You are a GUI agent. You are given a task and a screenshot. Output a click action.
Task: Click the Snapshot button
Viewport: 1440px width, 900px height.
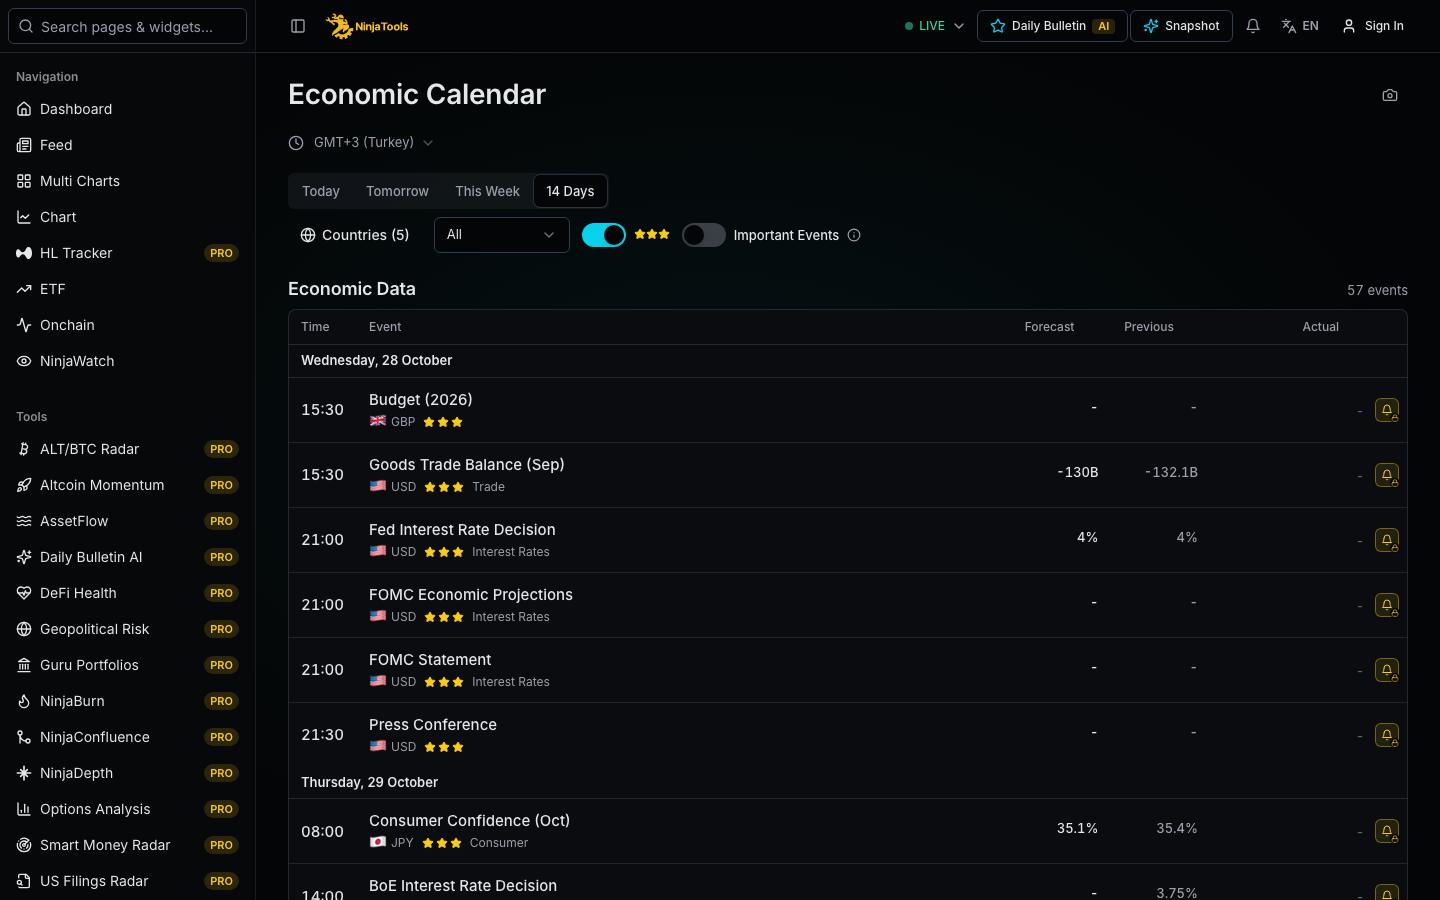(x=1181, y=26)
